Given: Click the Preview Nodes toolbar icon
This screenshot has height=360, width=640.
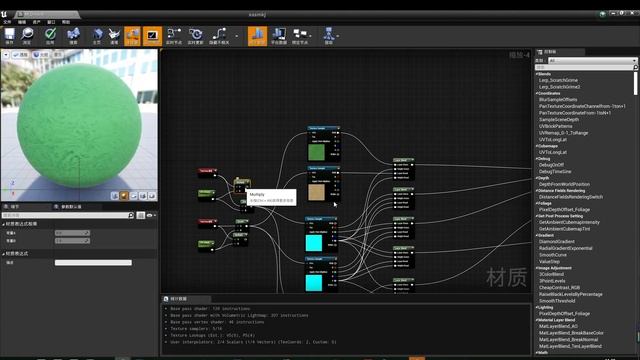Looking at the screenshot, I should pyautogui.click(x=301, y=36).
